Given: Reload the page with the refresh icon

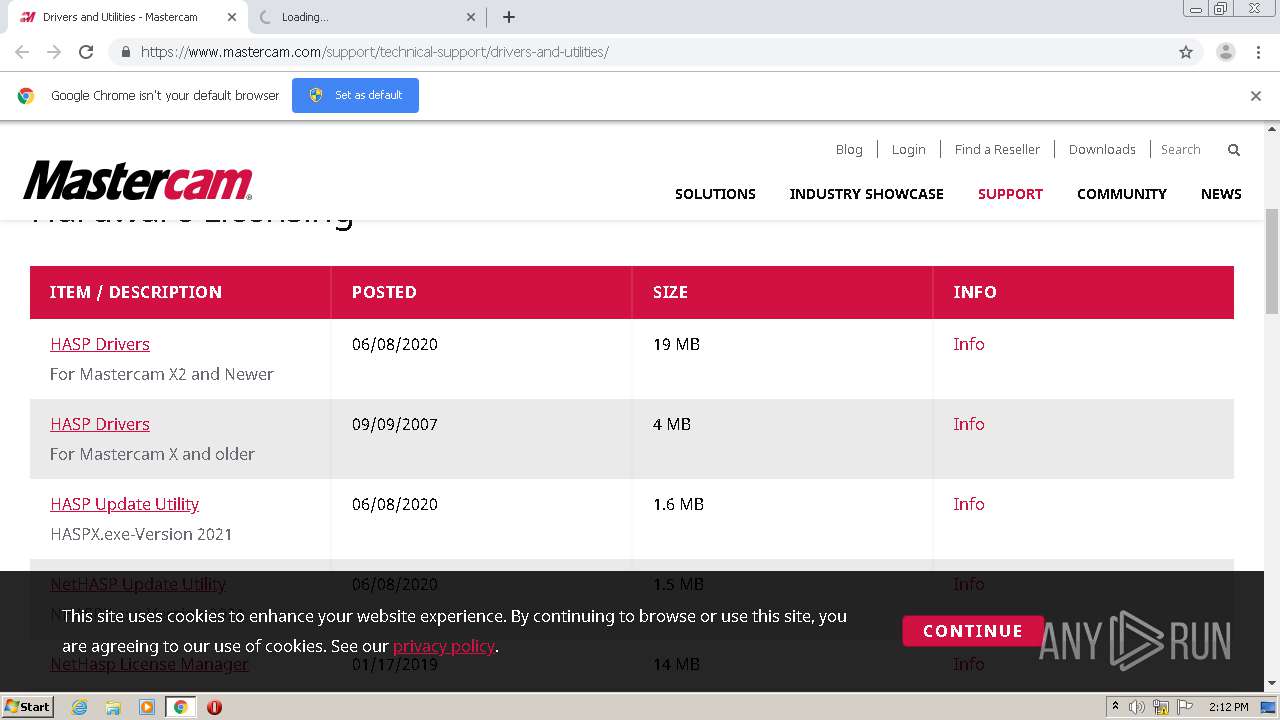Looking at the screenshot, I should [x=86, y=52].
